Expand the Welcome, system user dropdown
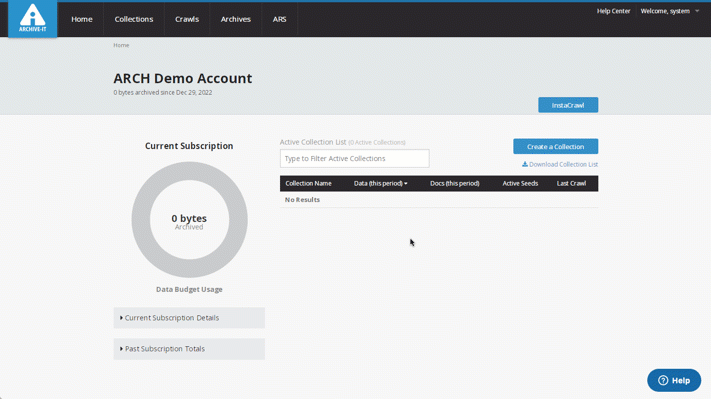The width and height of the screenshot is (711, 399). tap(670, 11)
